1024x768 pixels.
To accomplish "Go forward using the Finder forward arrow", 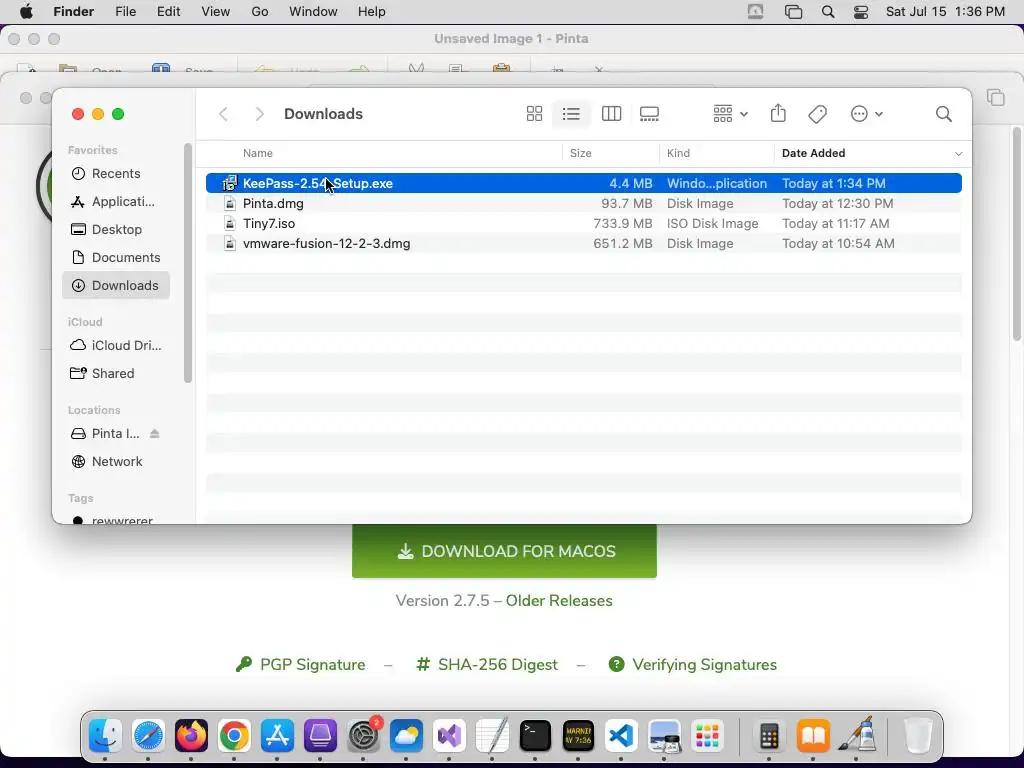I will click(x=259, y=114).
